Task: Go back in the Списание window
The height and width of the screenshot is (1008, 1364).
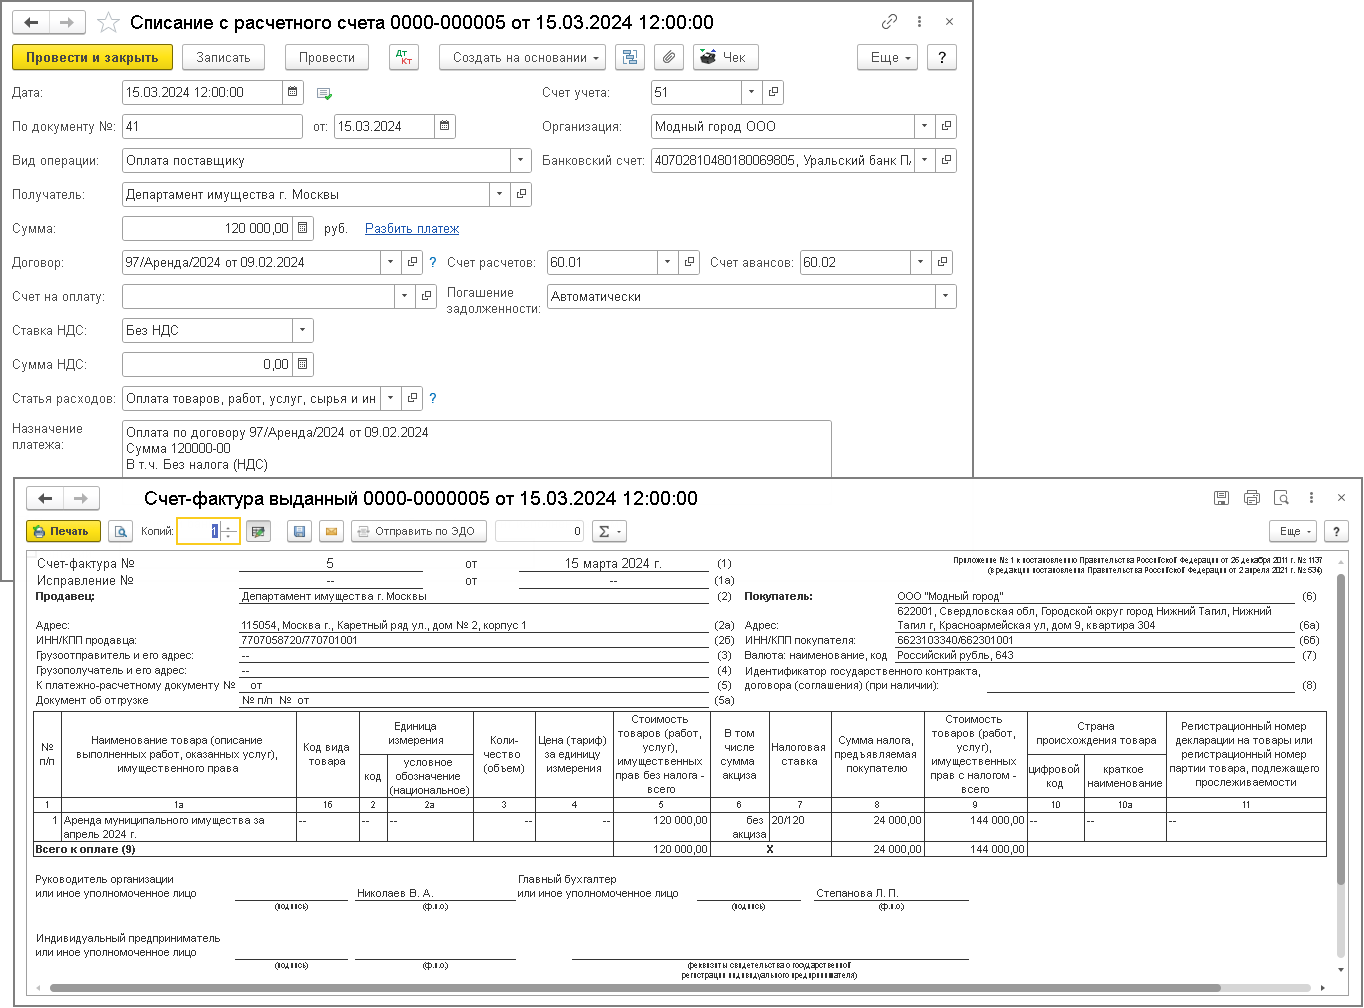Action: [x=31, y=22]
